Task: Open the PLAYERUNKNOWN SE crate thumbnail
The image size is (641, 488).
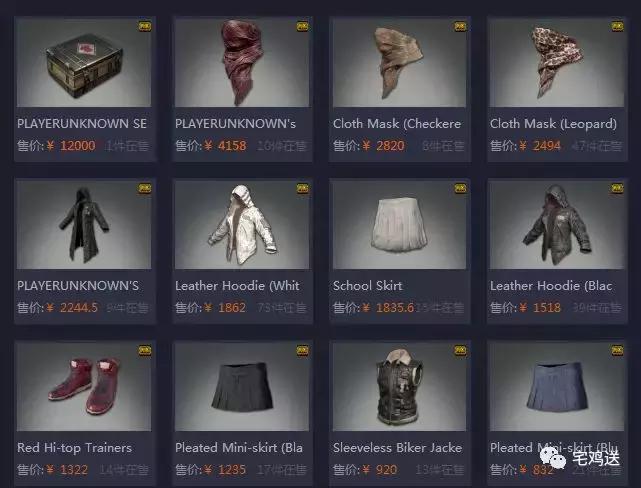Action: coord(84,63)
